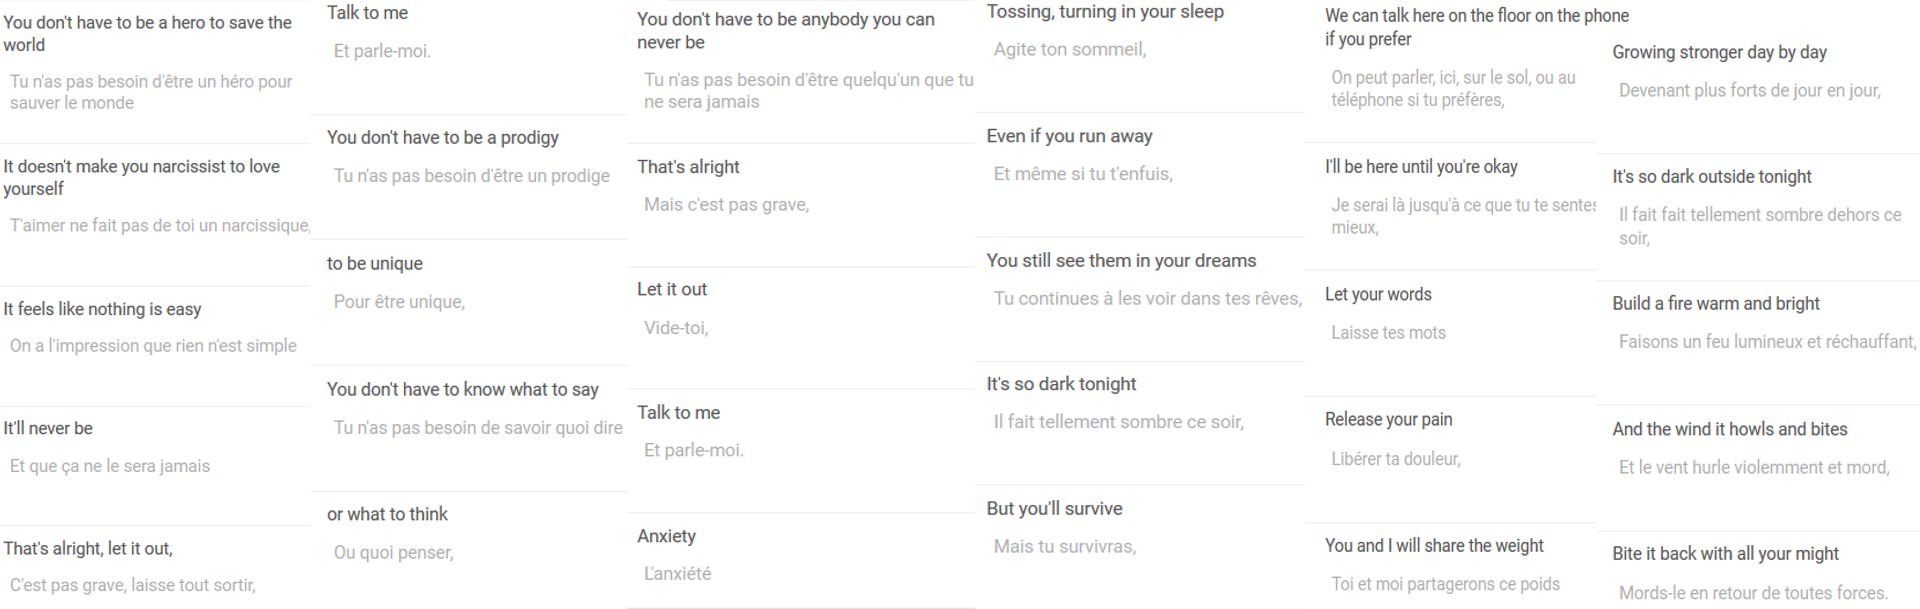Click the lyric 'I'll be here until you're okay'
The height and width of the screenshot is (609, 1920).
(x=1421, y=167)
